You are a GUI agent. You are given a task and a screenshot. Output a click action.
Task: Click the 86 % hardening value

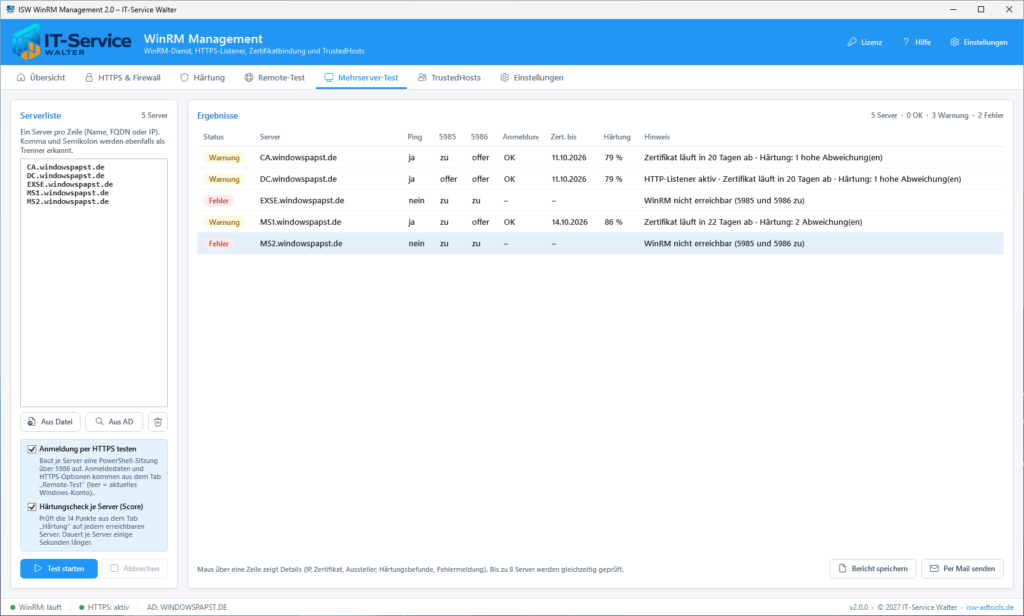pos(613,222)
